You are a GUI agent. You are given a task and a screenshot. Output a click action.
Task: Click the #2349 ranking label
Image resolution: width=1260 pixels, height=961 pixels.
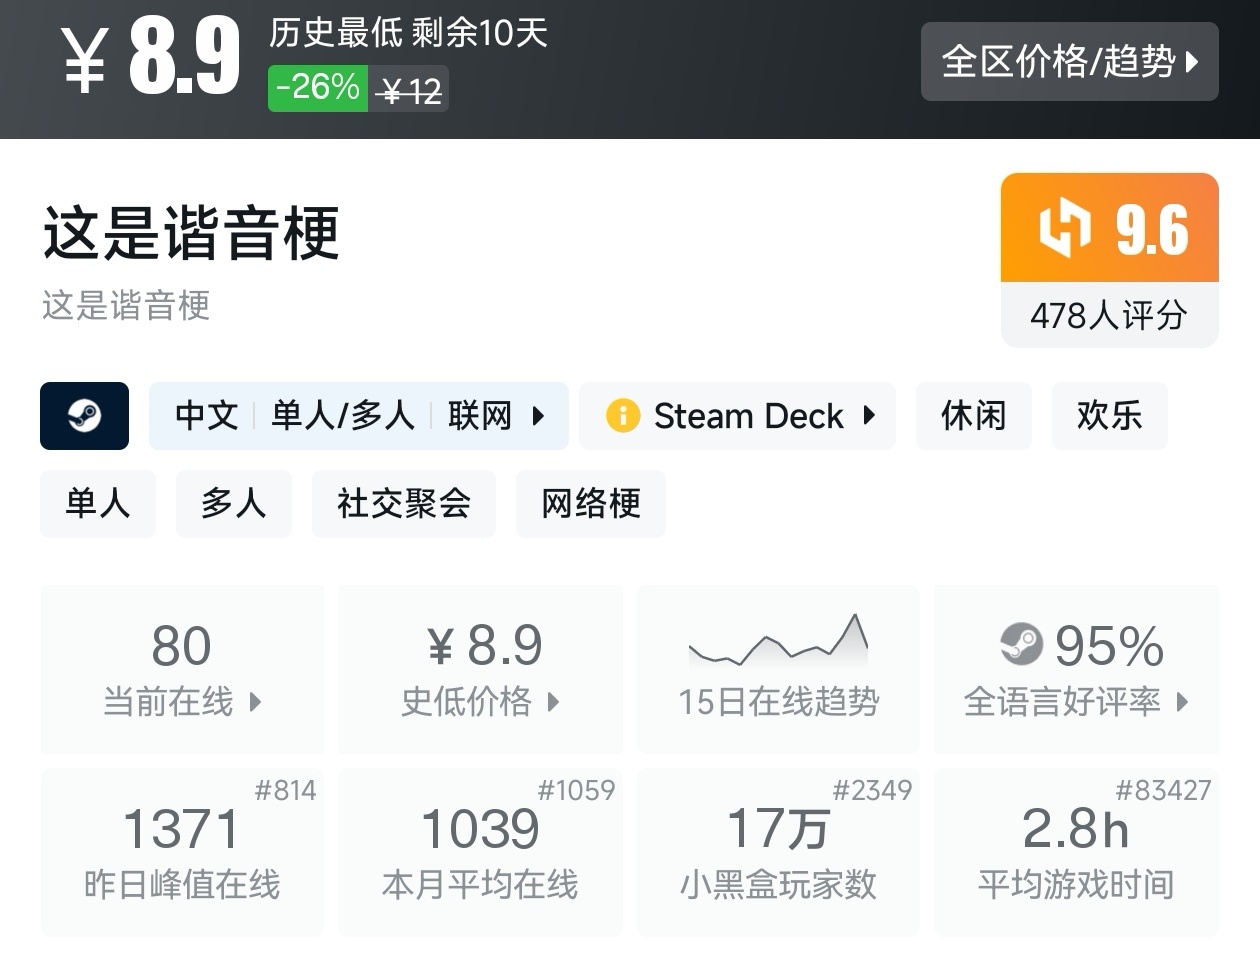coord(872,790)
